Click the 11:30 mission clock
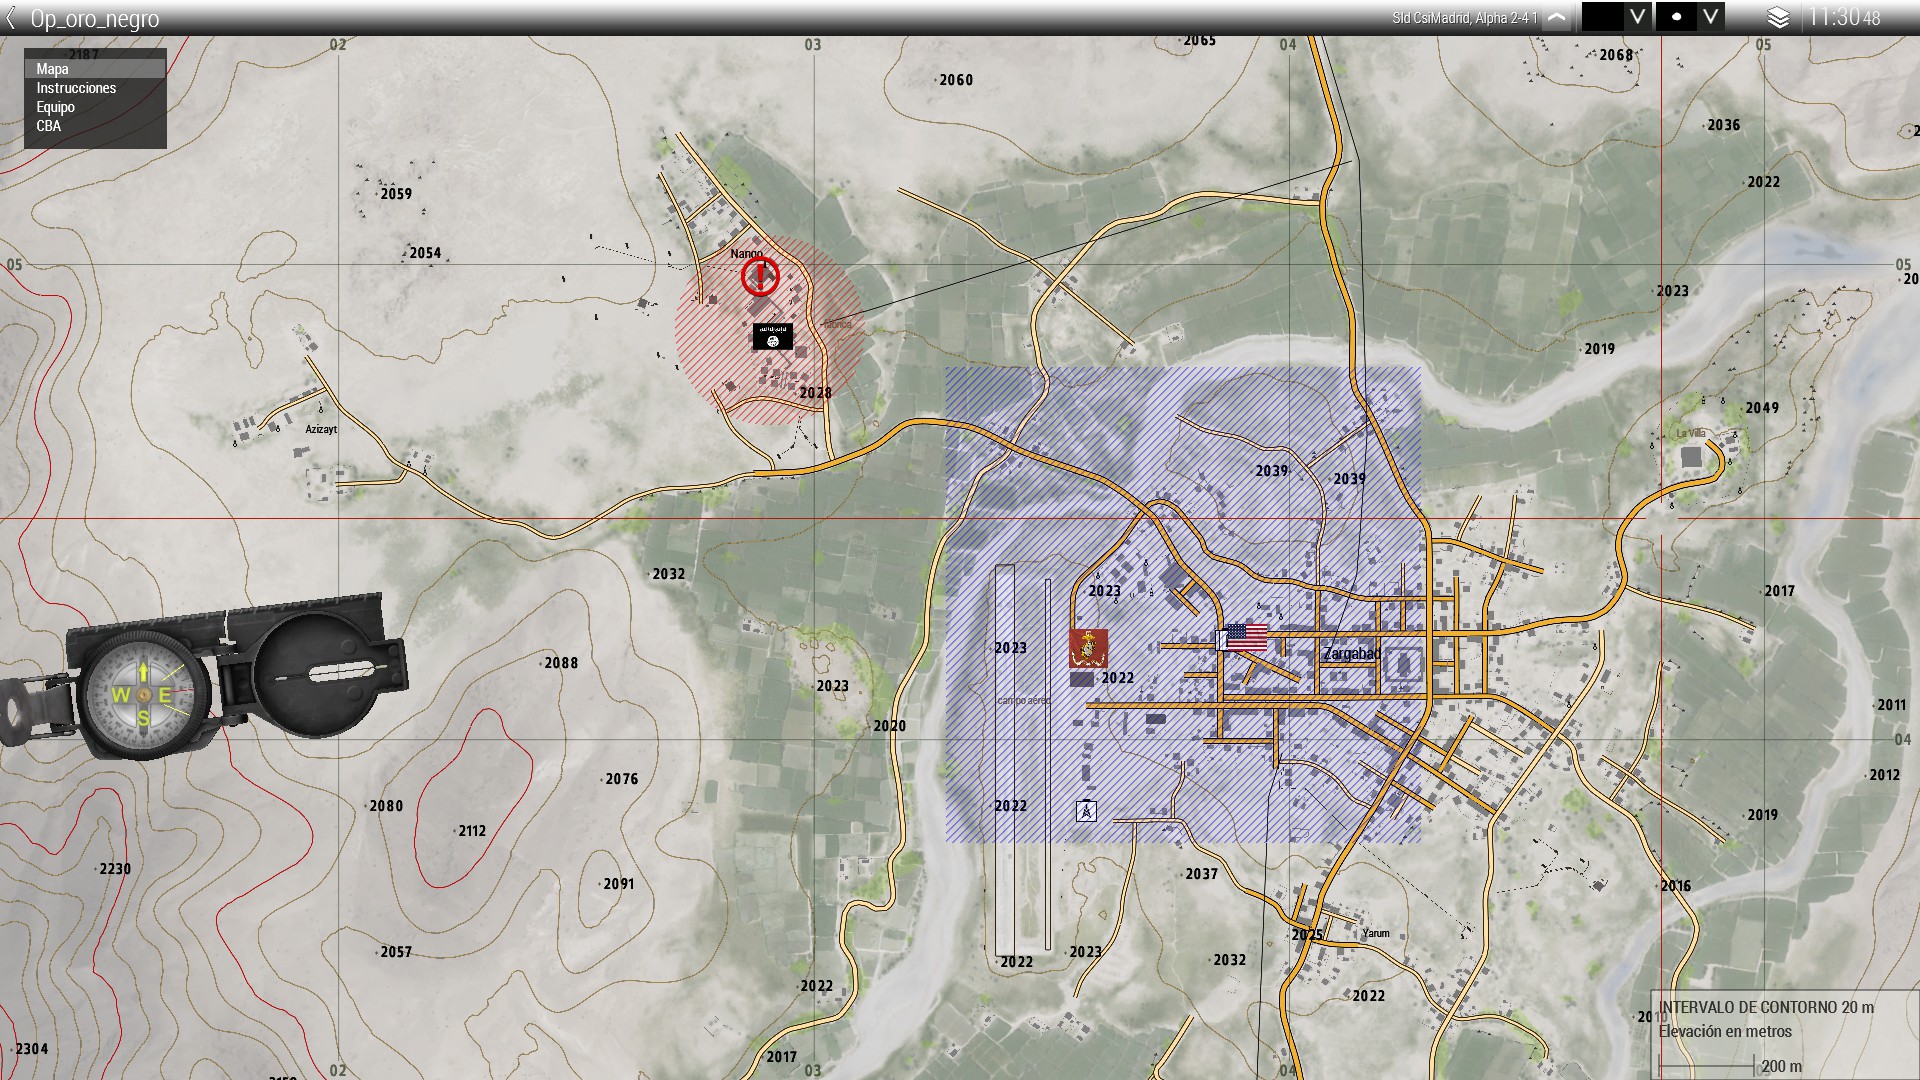 coord(1844,17)
